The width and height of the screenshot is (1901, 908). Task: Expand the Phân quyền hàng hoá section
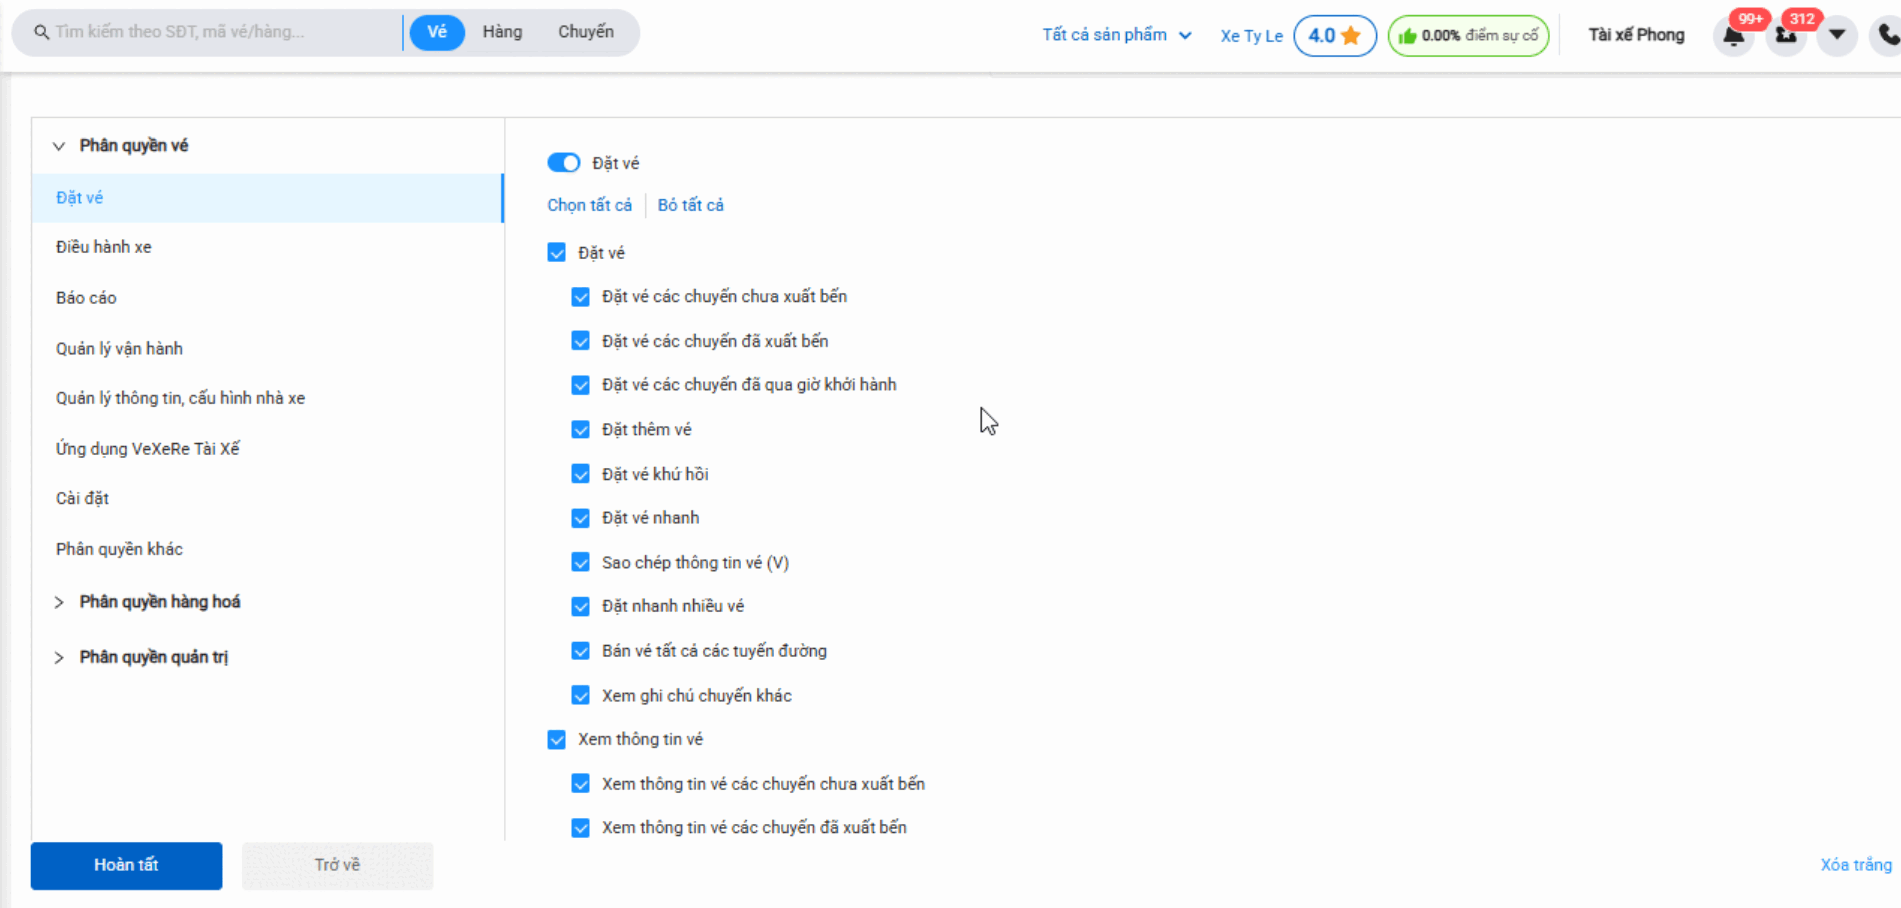(59, 602)
